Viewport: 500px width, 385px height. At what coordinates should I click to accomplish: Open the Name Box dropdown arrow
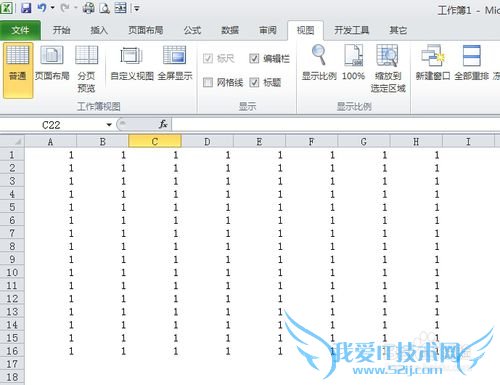click(x=109, y=125)
